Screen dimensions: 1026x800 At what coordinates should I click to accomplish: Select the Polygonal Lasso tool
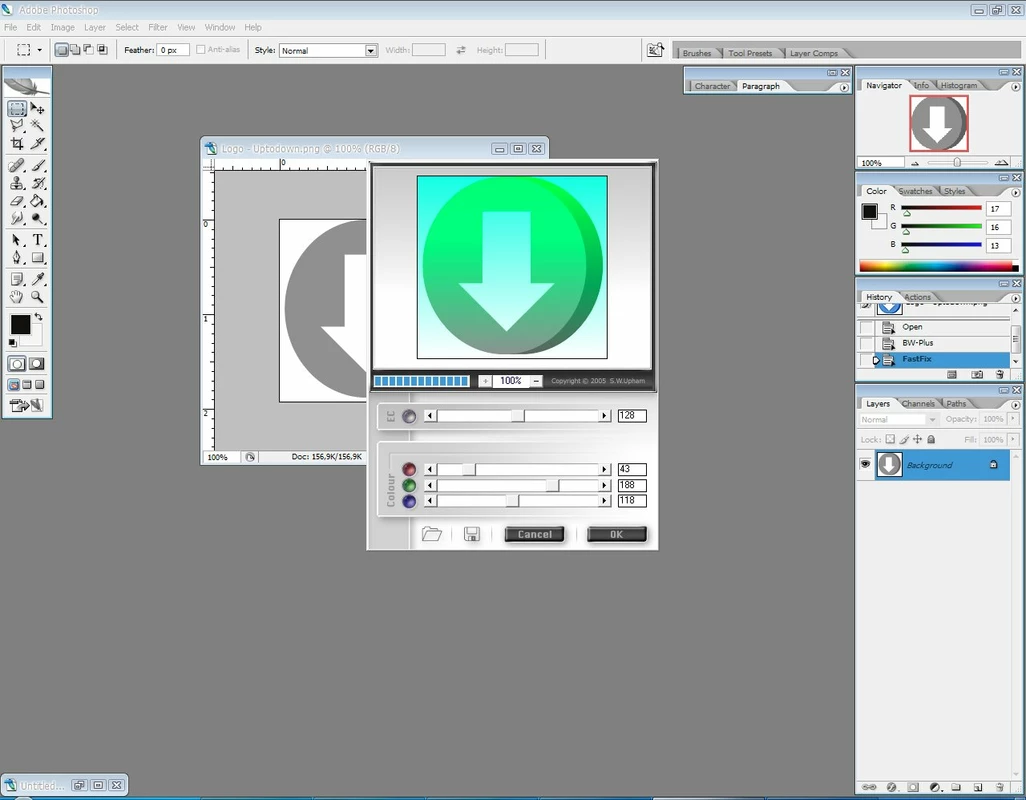(x=17, y=126)
